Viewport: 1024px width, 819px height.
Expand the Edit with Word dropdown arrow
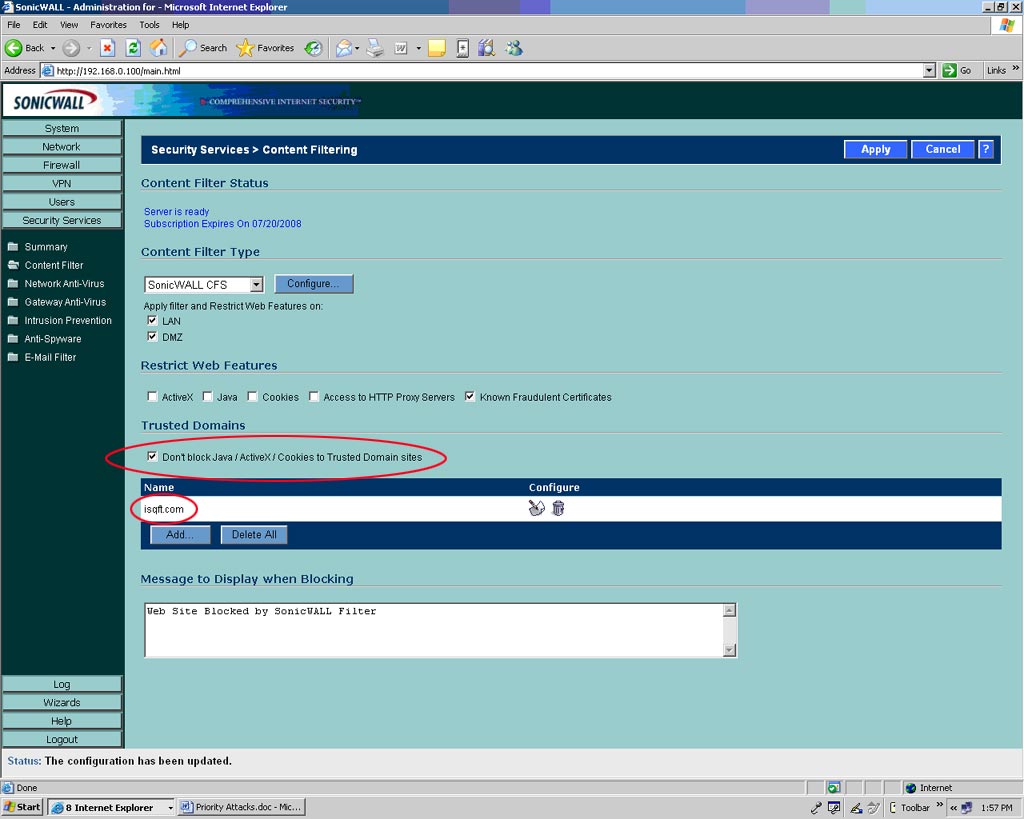click(419, 48)
